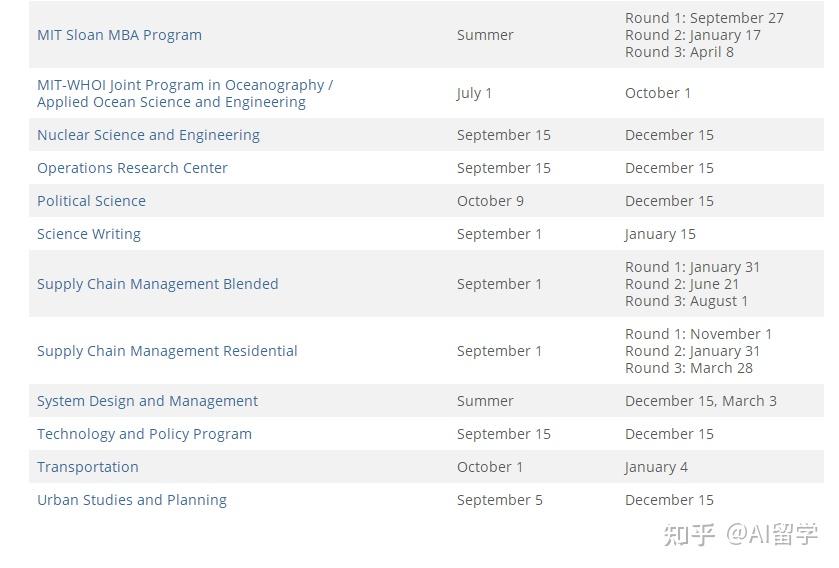The width and height of the screenshot is (839, 568).
Task: Open the MIT Sloan MBA Program link
Action: [119, 35]
